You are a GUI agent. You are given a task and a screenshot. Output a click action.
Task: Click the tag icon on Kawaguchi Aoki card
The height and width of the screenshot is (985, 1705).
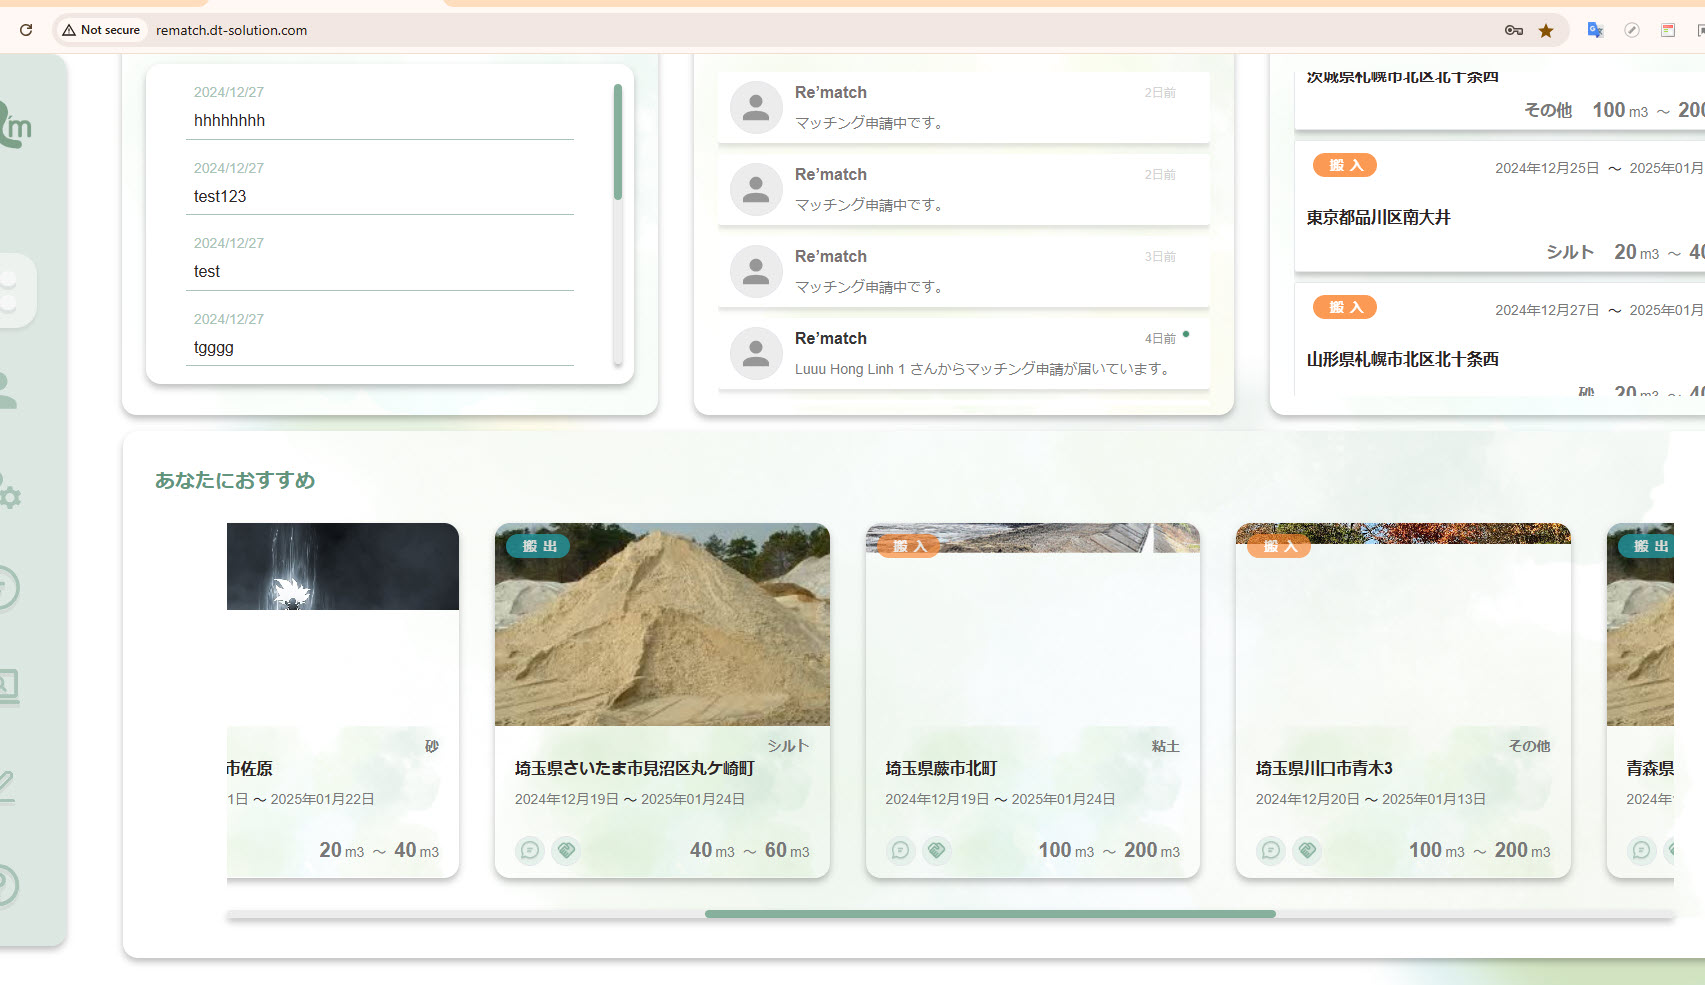(x=1307, y=850)
